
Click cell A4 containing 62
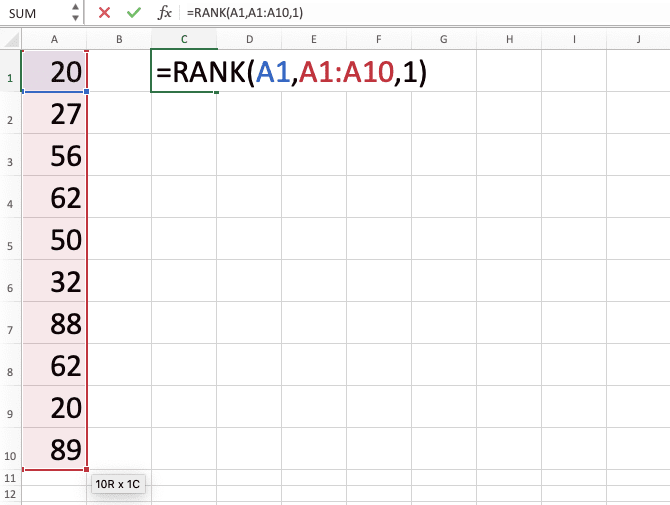coord(54,197)
